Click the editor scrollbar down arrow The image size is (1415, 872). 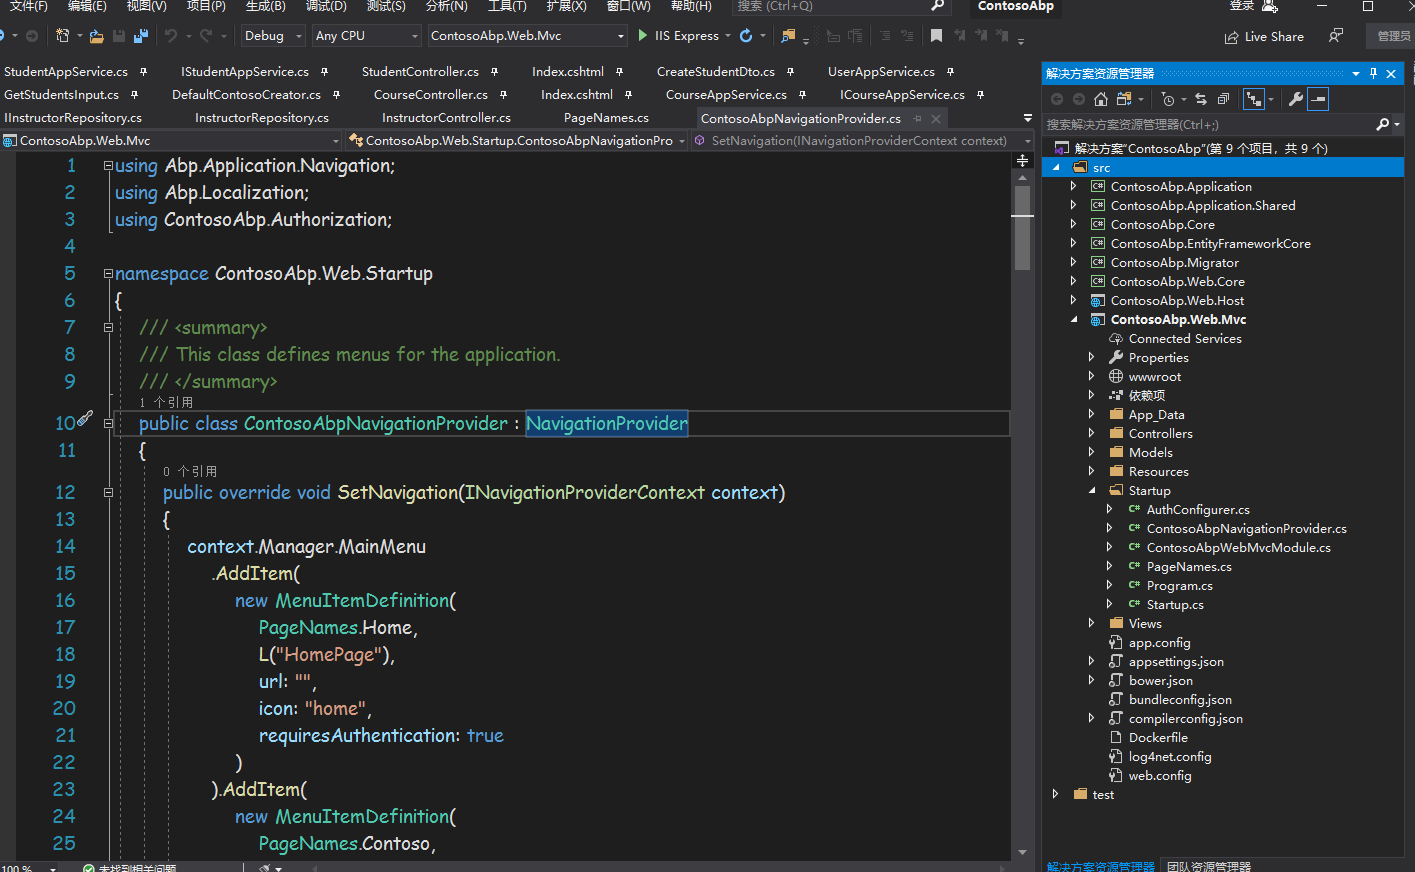tap(1022, 852)
